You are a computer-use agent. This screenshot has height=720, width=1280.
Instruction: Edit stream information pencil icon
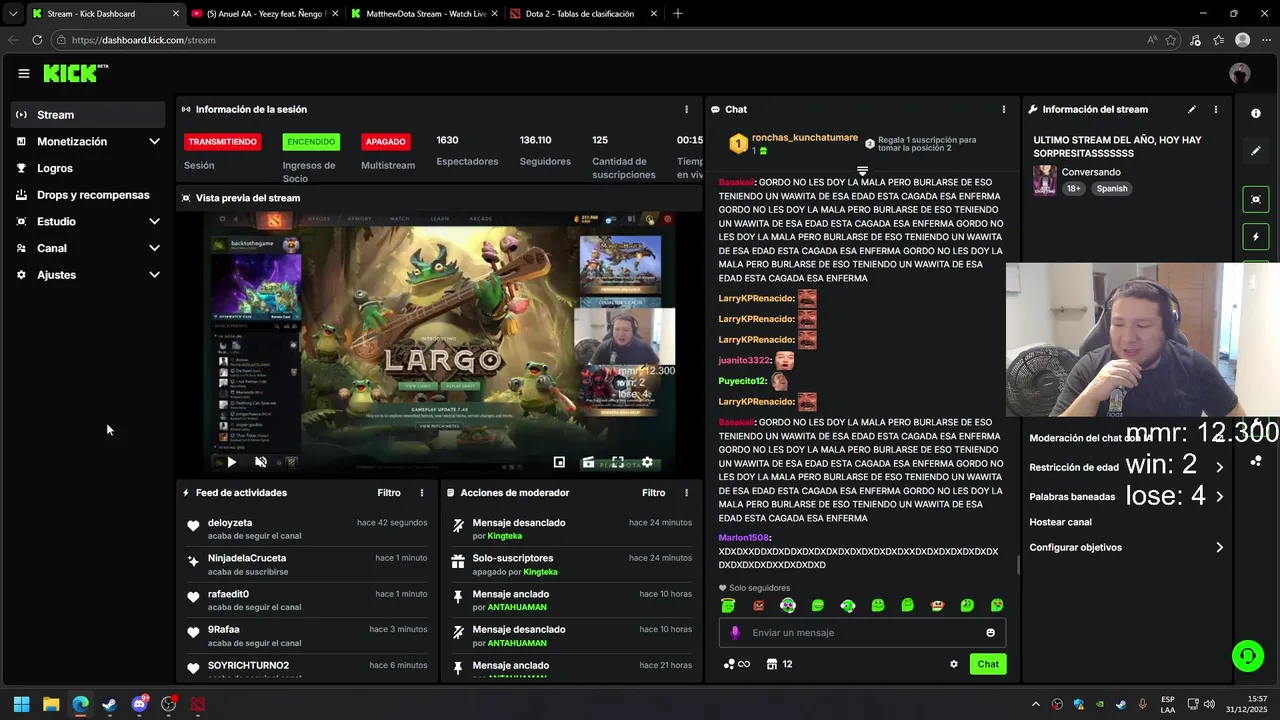pyautogui.click(x=1191, y=109)
